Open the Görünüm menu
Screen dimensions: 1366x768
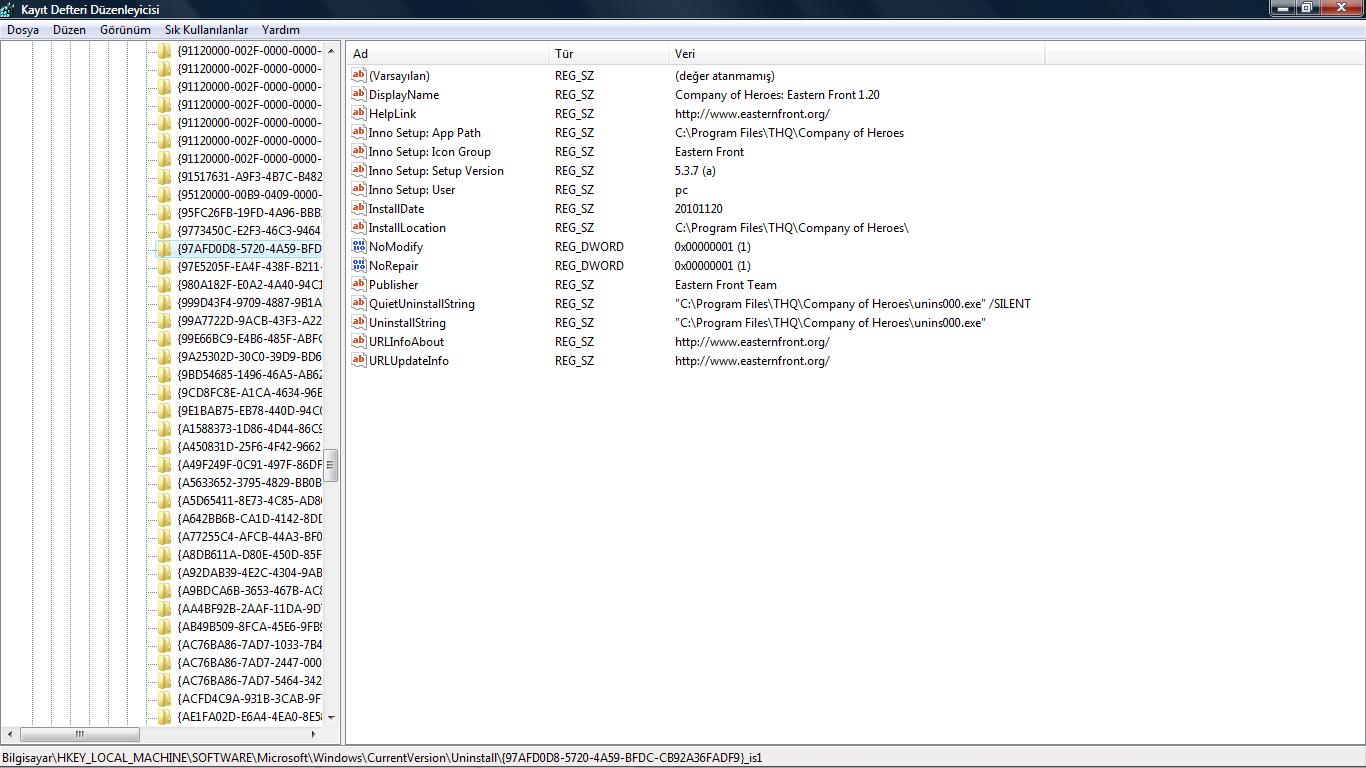125,30
